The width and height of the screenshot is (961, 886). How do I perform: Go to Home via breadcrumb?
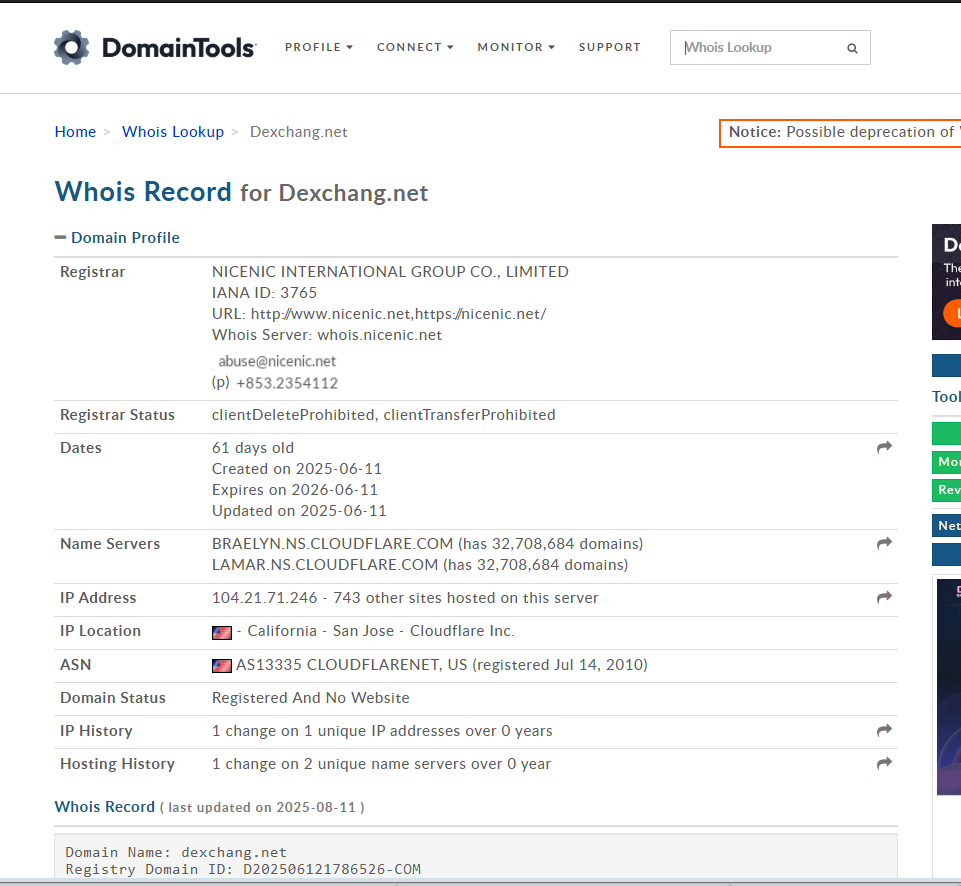click(x=75, y=132)
